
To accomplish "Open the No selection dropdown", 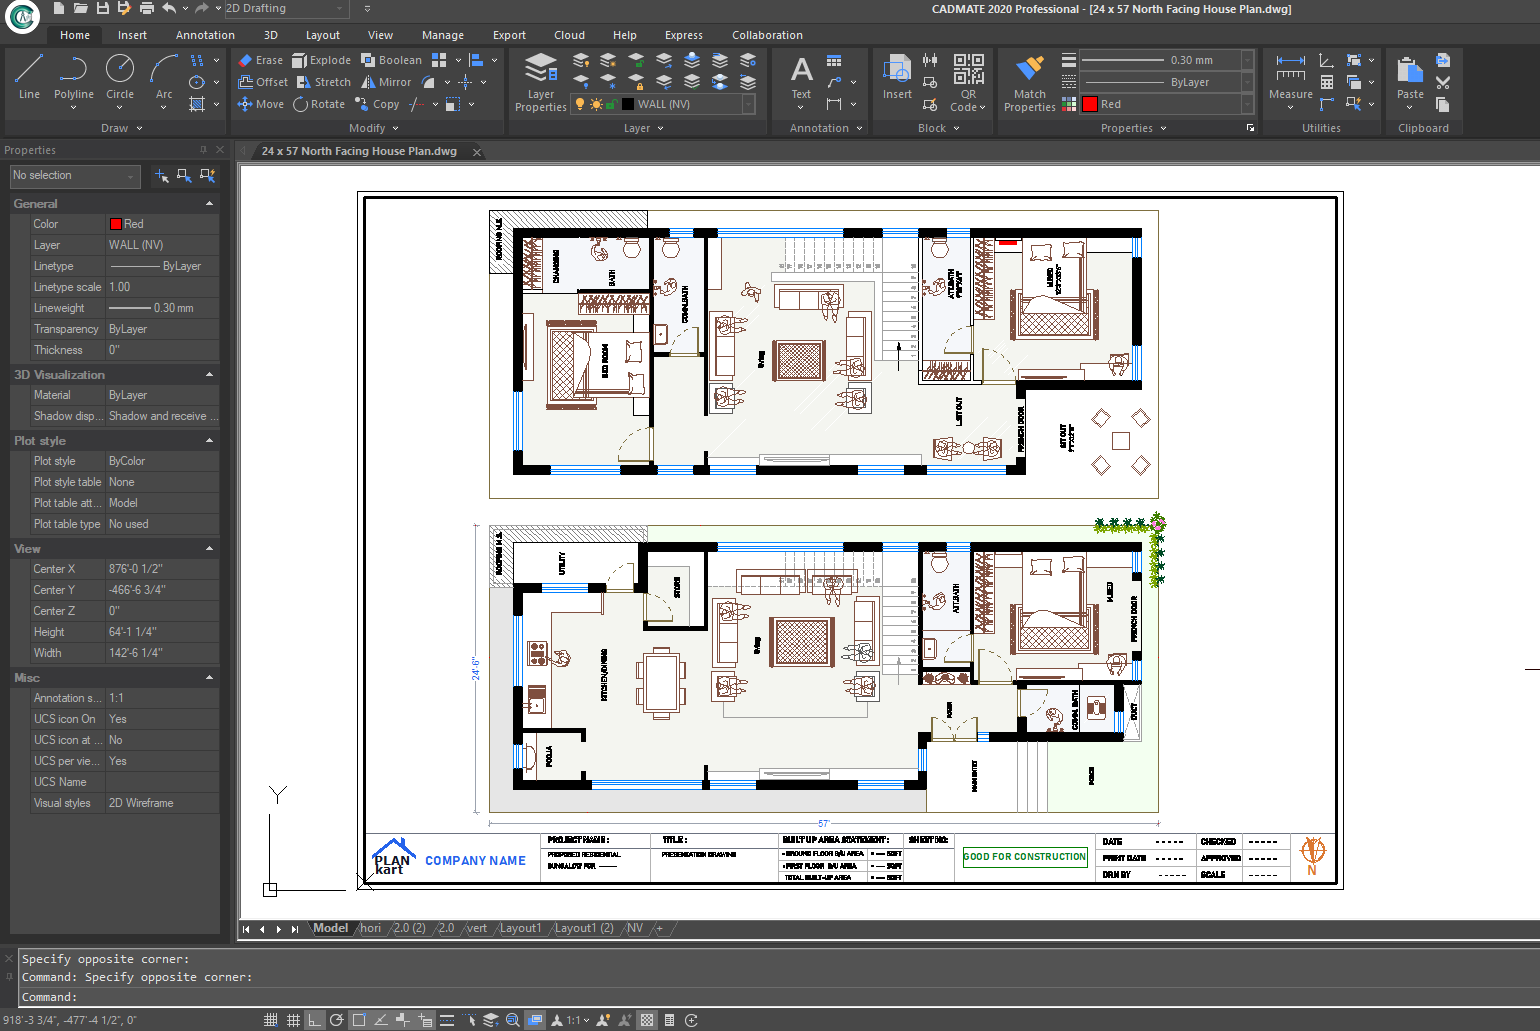I will tap(74, 176).
